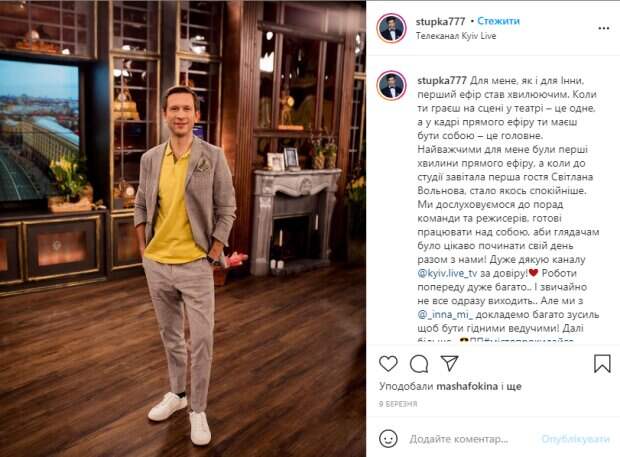The height and width of the screenshot is (457, 620).
Task: Follow stupka777 via Стежити link
Action: [498, 21]
